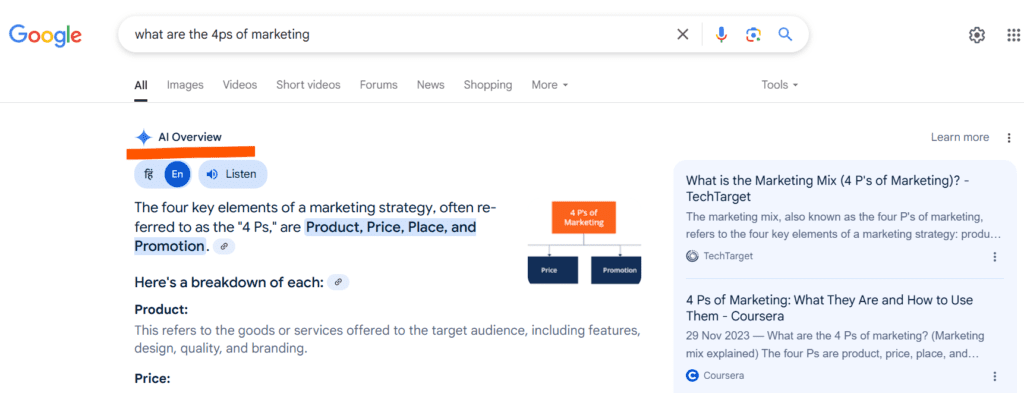The height and width of the screenshot is (393, 1024).
Task: Click the magnifying glass search button
Action: point(785,35)
